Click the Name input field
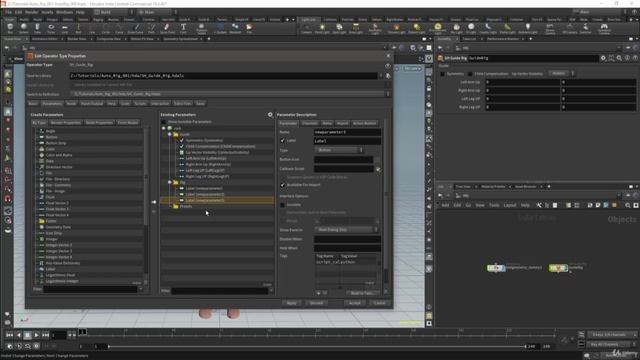 347,132
